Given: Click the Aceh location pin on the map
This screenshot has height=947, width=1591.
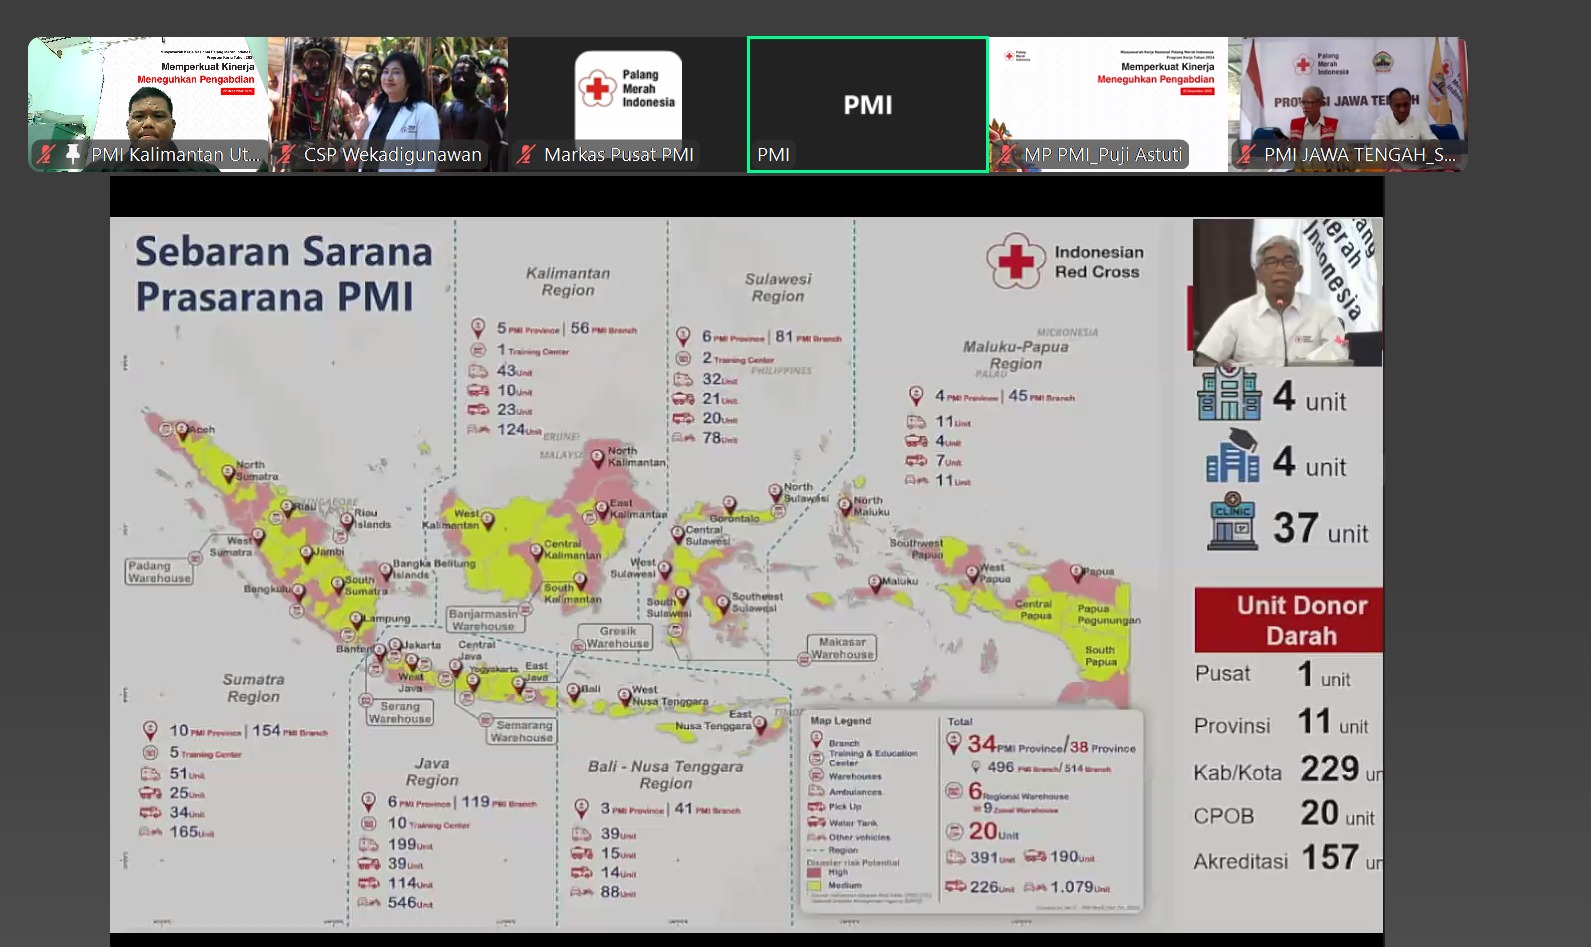Looking at the screenshot, I should click(182, 431).
